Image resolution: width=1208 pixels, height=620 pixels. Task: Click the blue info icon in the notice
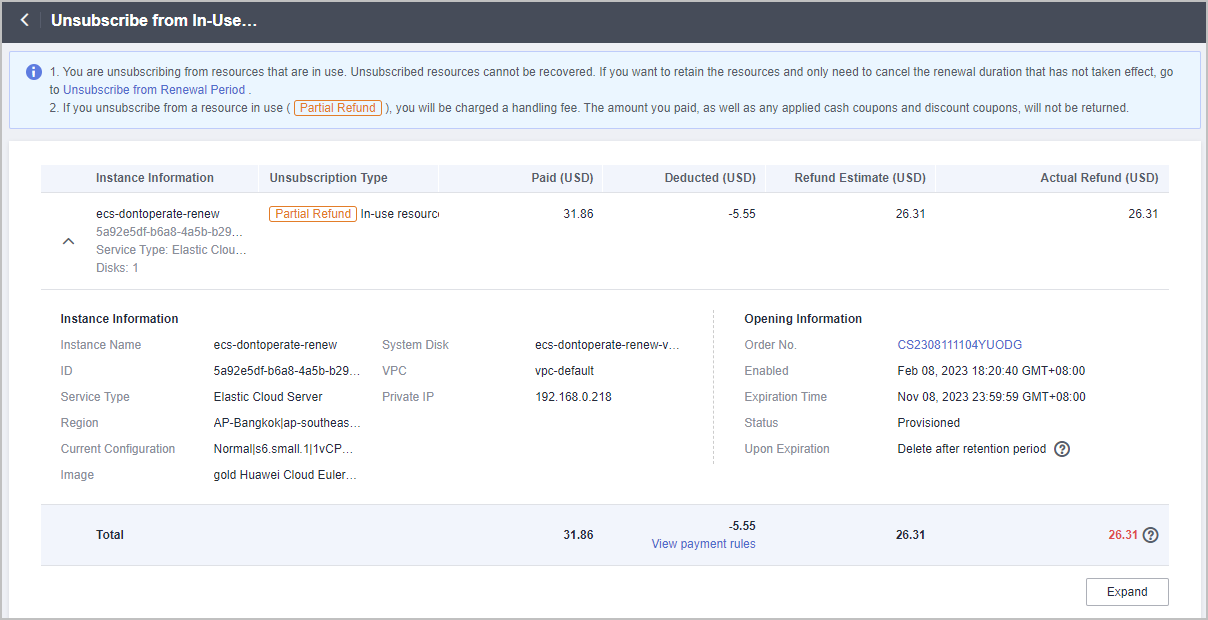pyautogui.click(x=34, y=72)
